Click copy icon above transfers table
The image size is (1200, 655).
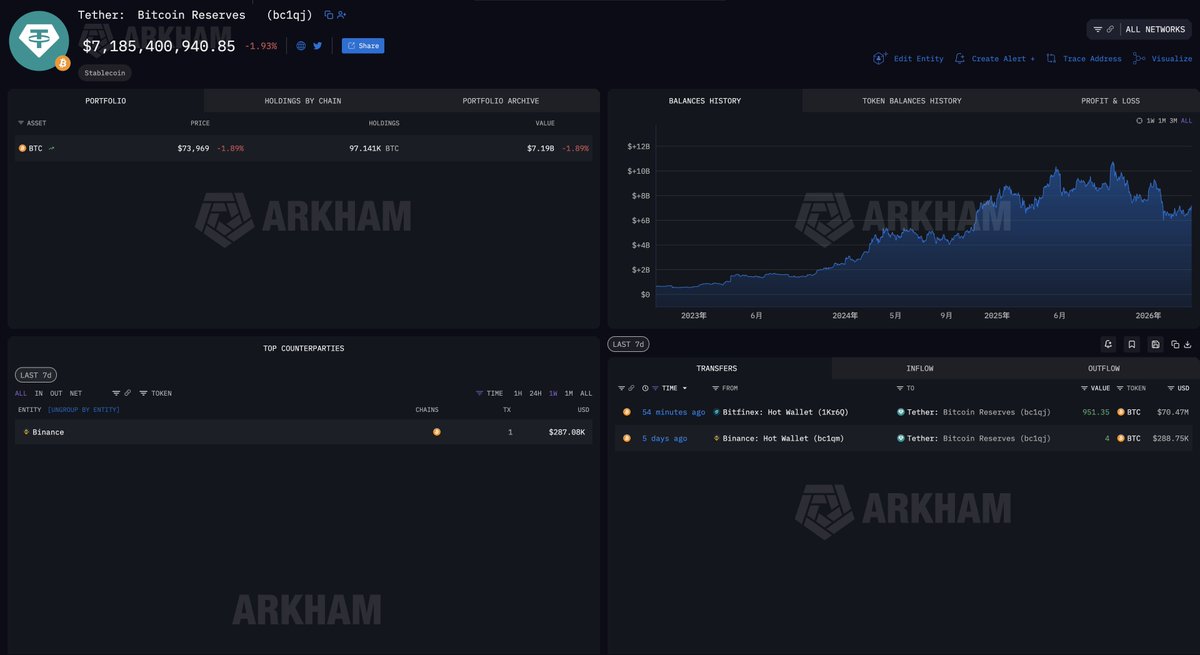[1175, 344]
